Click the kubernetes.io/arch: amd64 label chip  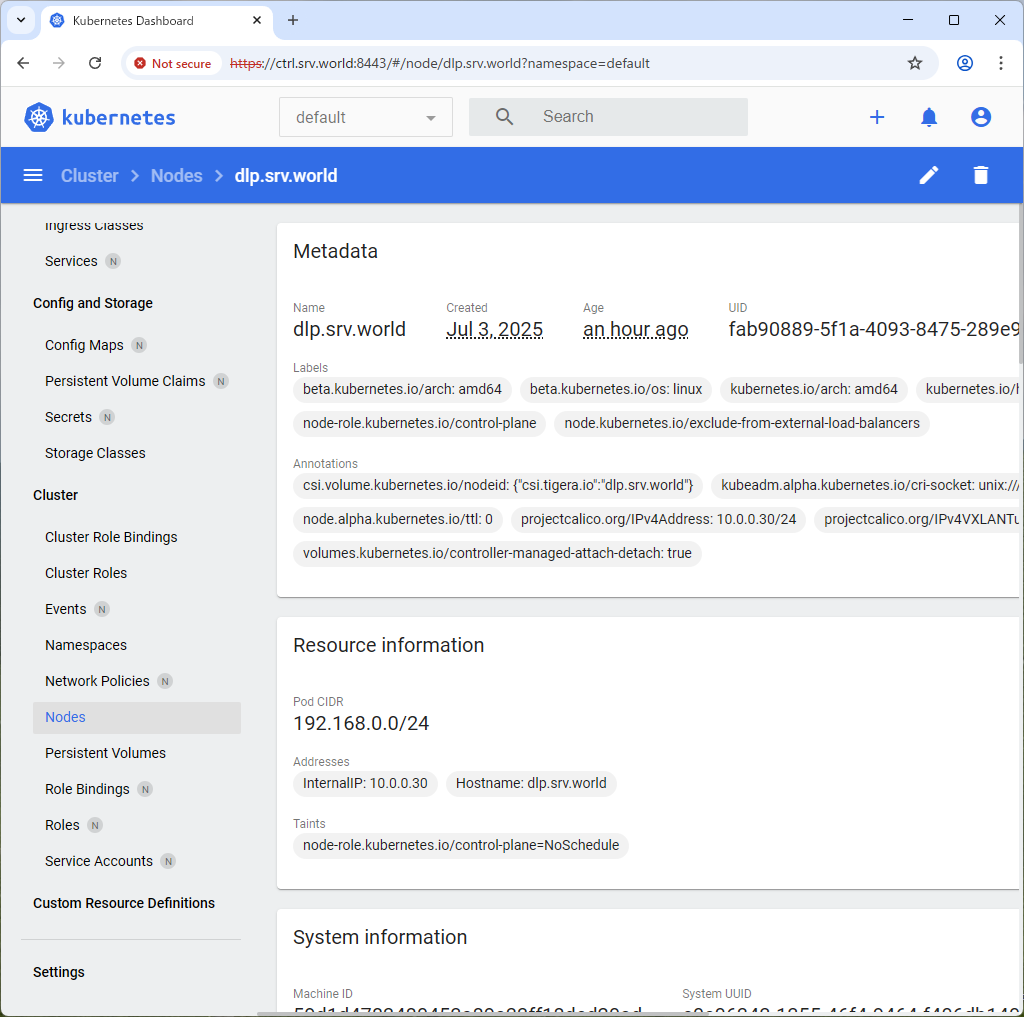click(814, 389)
